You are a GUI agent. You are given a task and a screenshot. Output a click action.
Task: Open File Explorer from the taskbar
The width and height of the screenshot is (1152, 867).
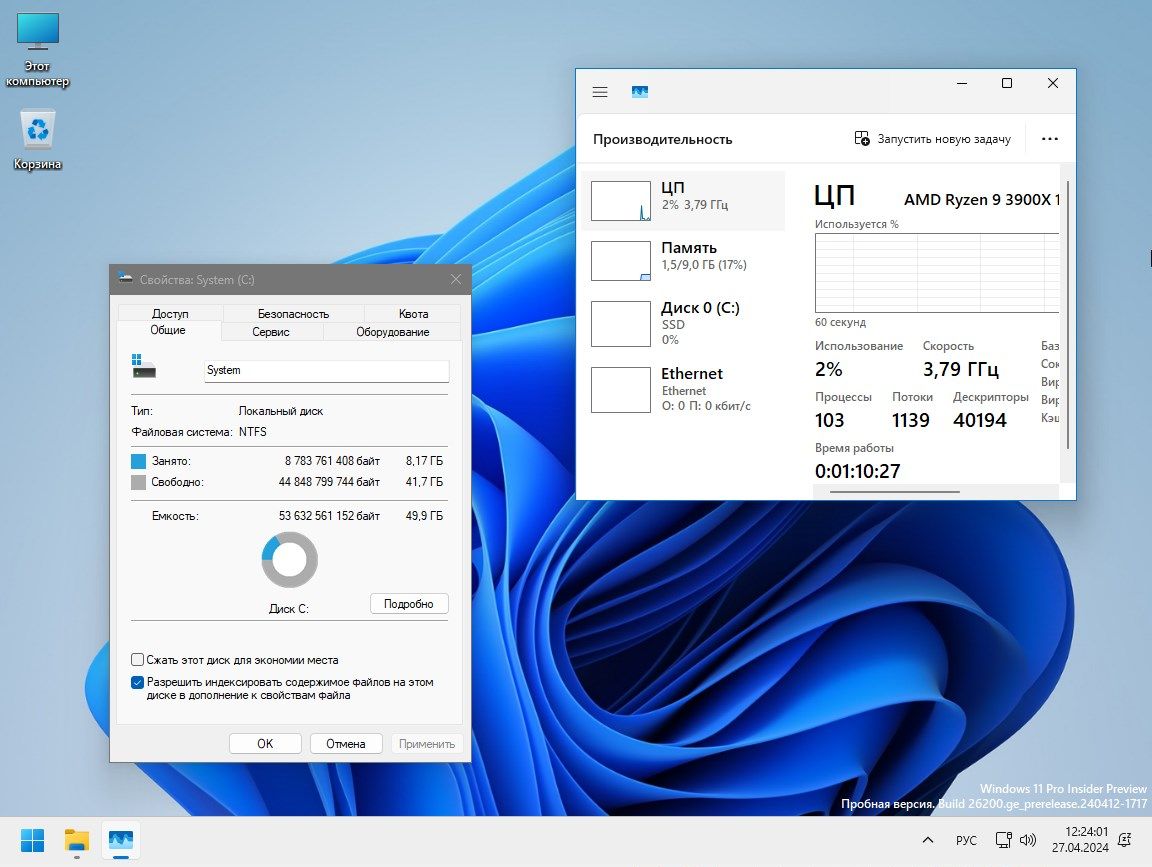point(76,840)
